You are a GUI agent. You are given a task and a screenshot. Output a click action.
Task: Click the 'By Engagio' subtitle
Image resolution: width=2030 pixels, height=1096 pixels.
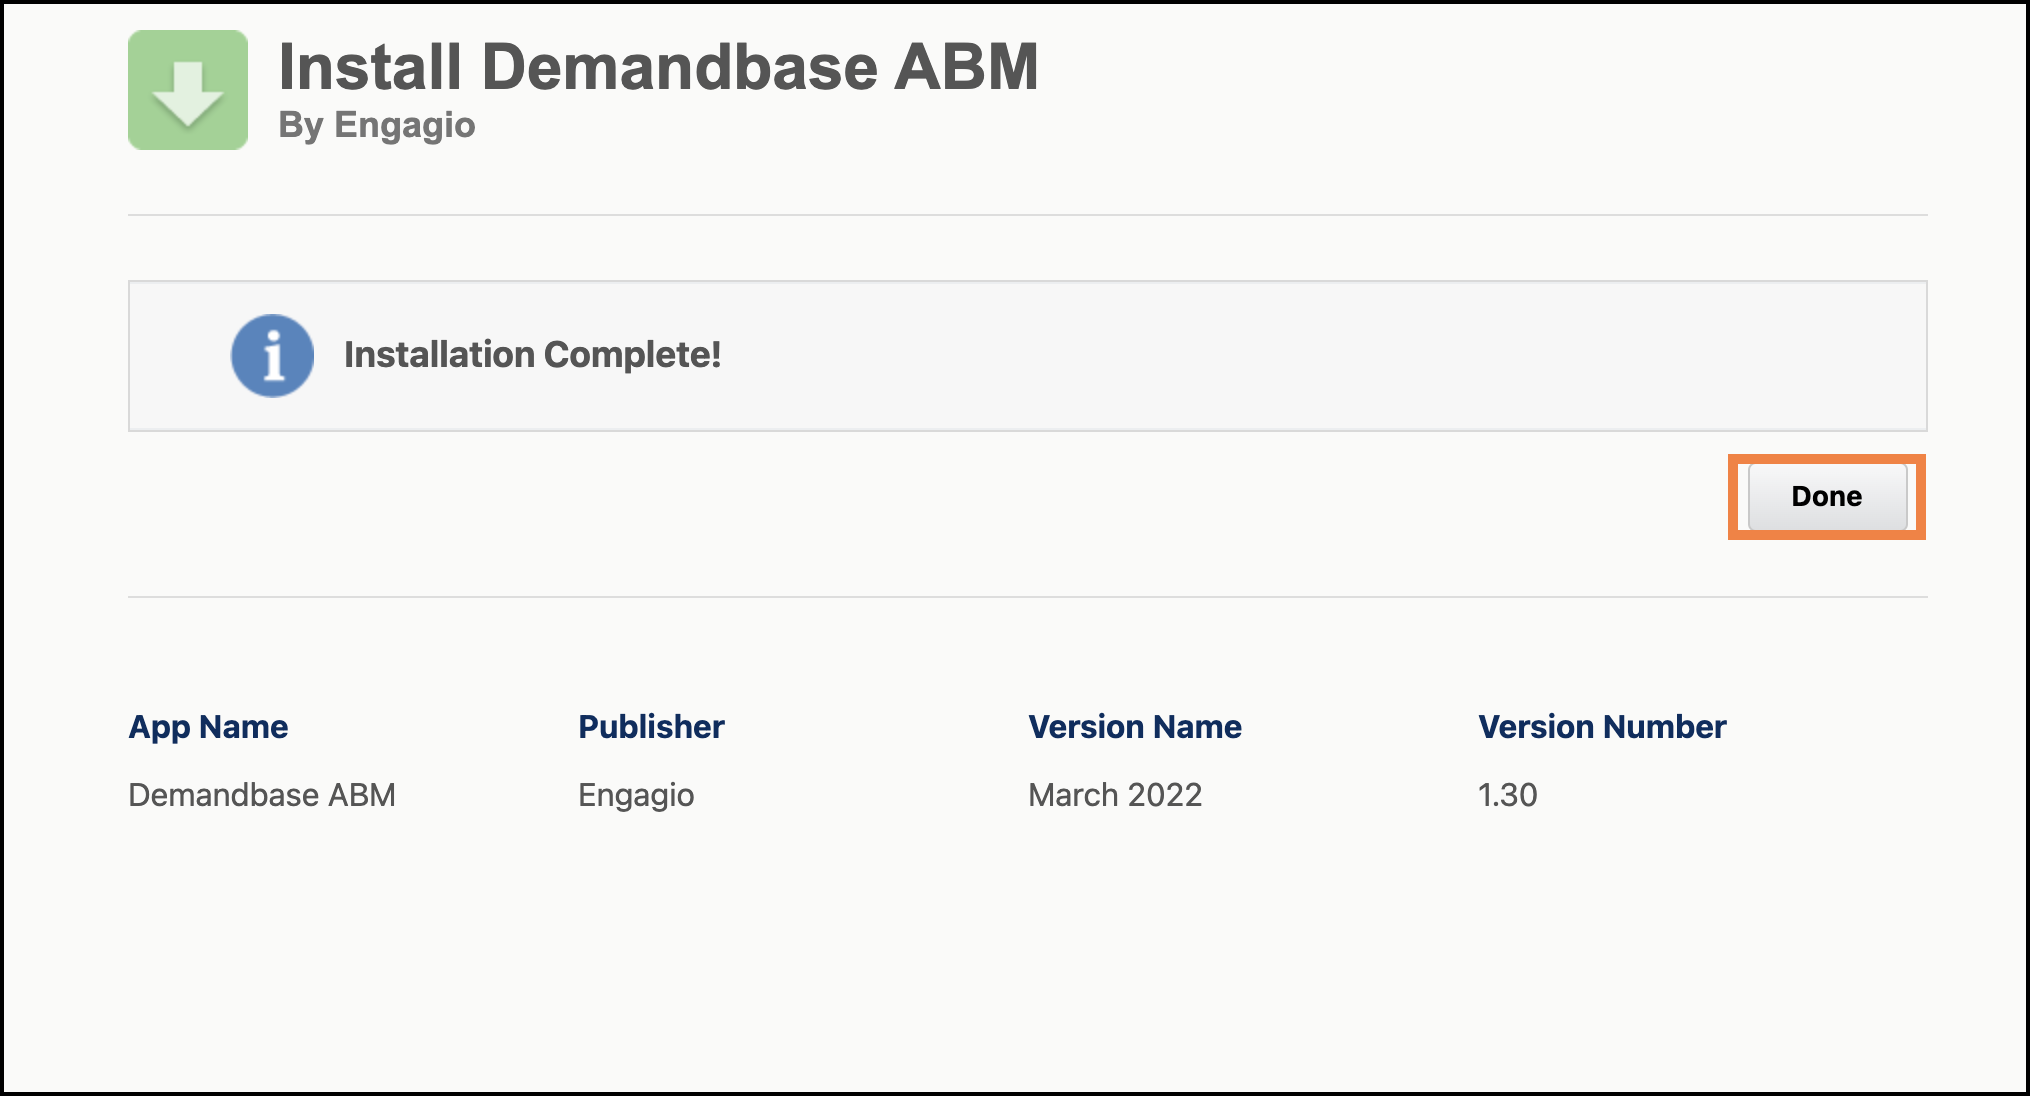377,126
